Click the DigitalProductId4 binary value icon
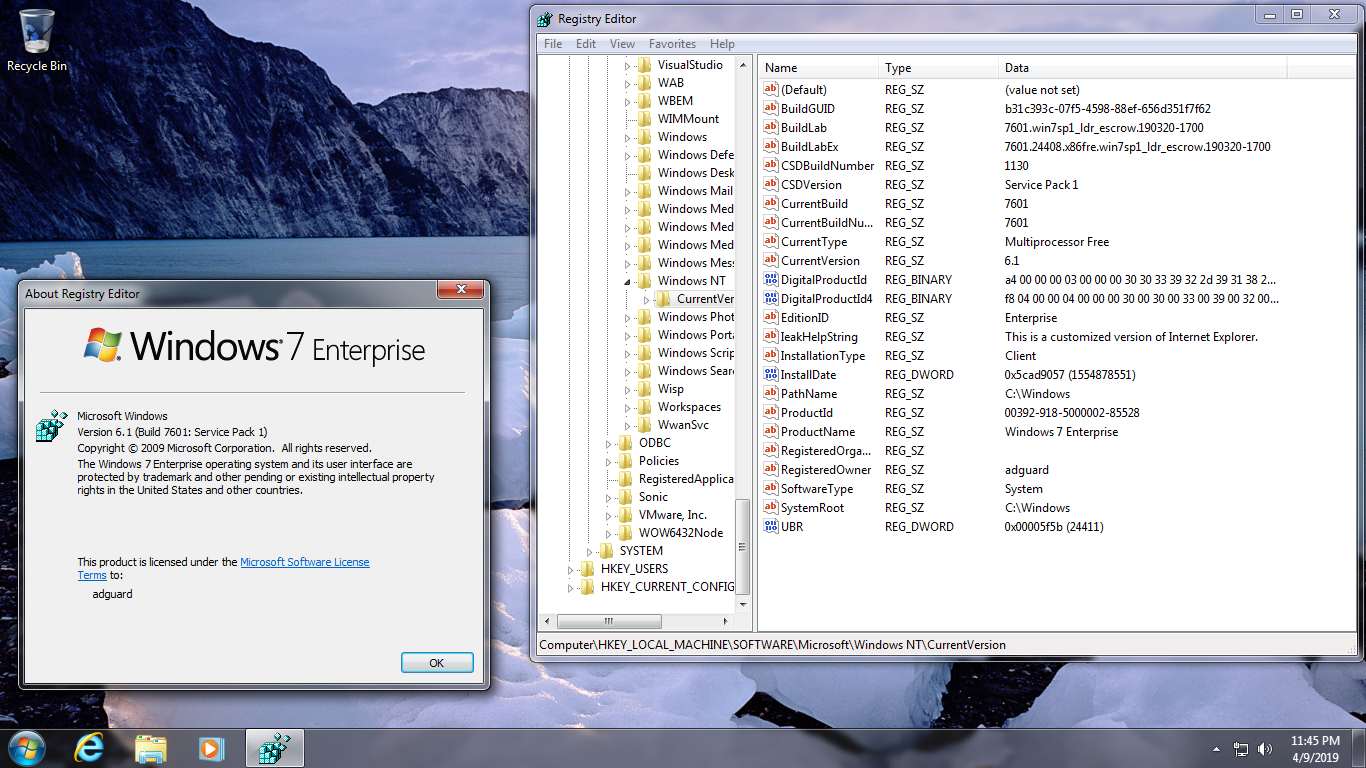This screenshot has width=1366, height=768. click(770, 298)
